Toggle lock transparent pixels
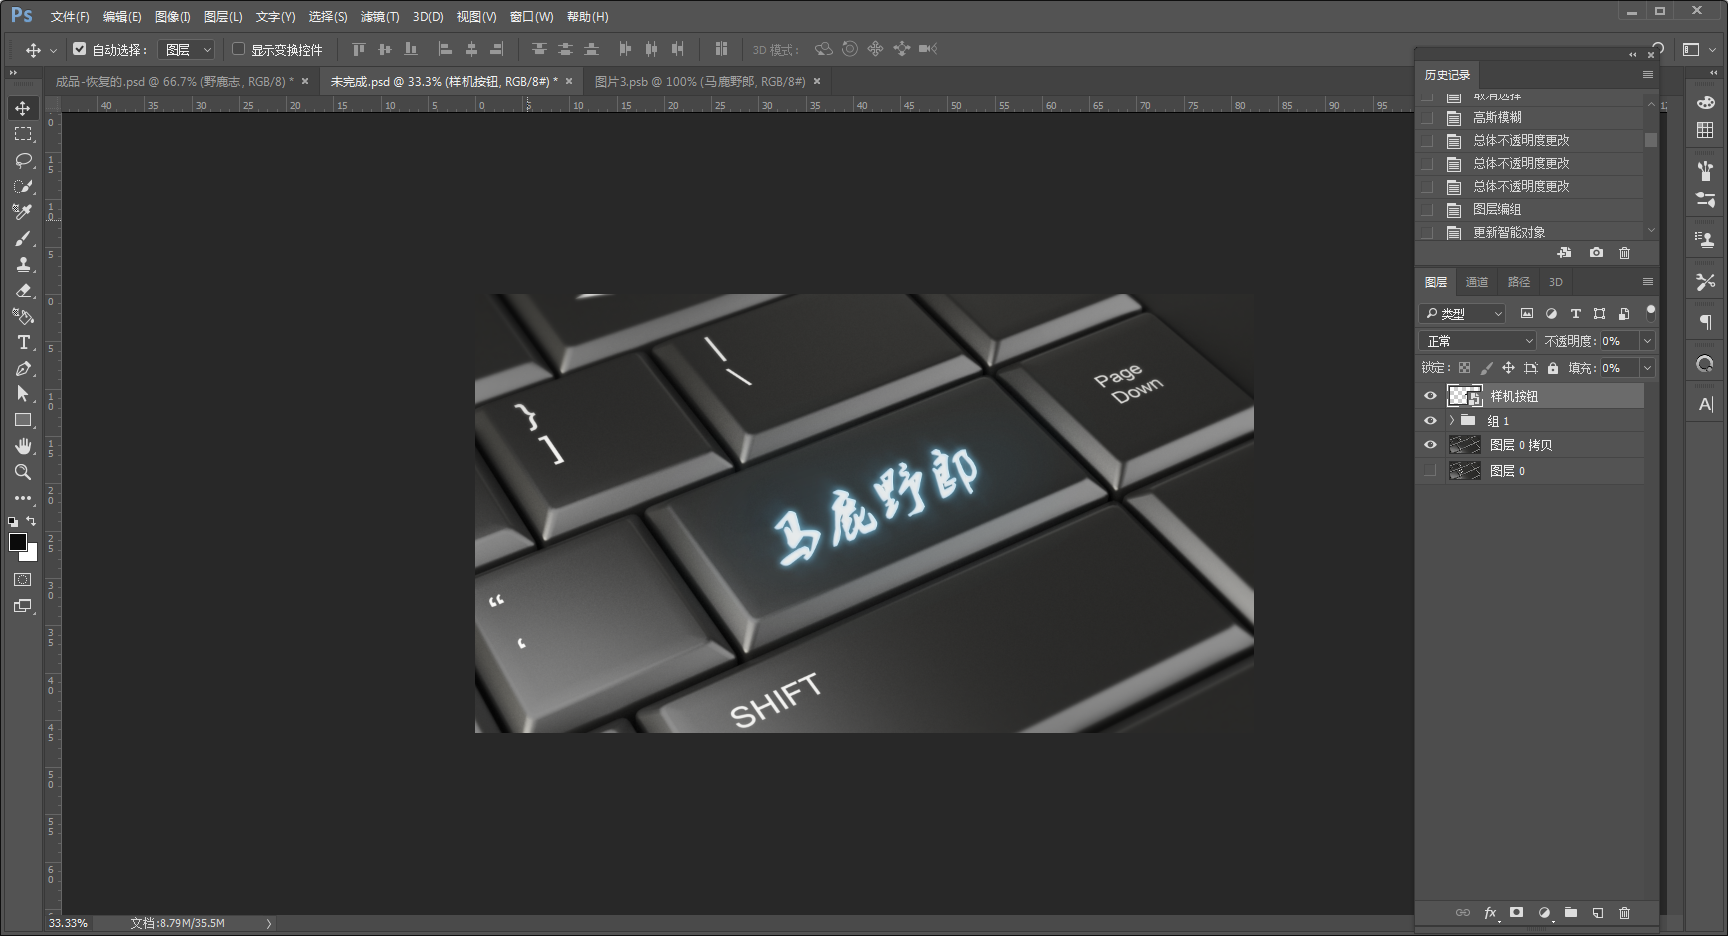 click(x=1464, y=368)
